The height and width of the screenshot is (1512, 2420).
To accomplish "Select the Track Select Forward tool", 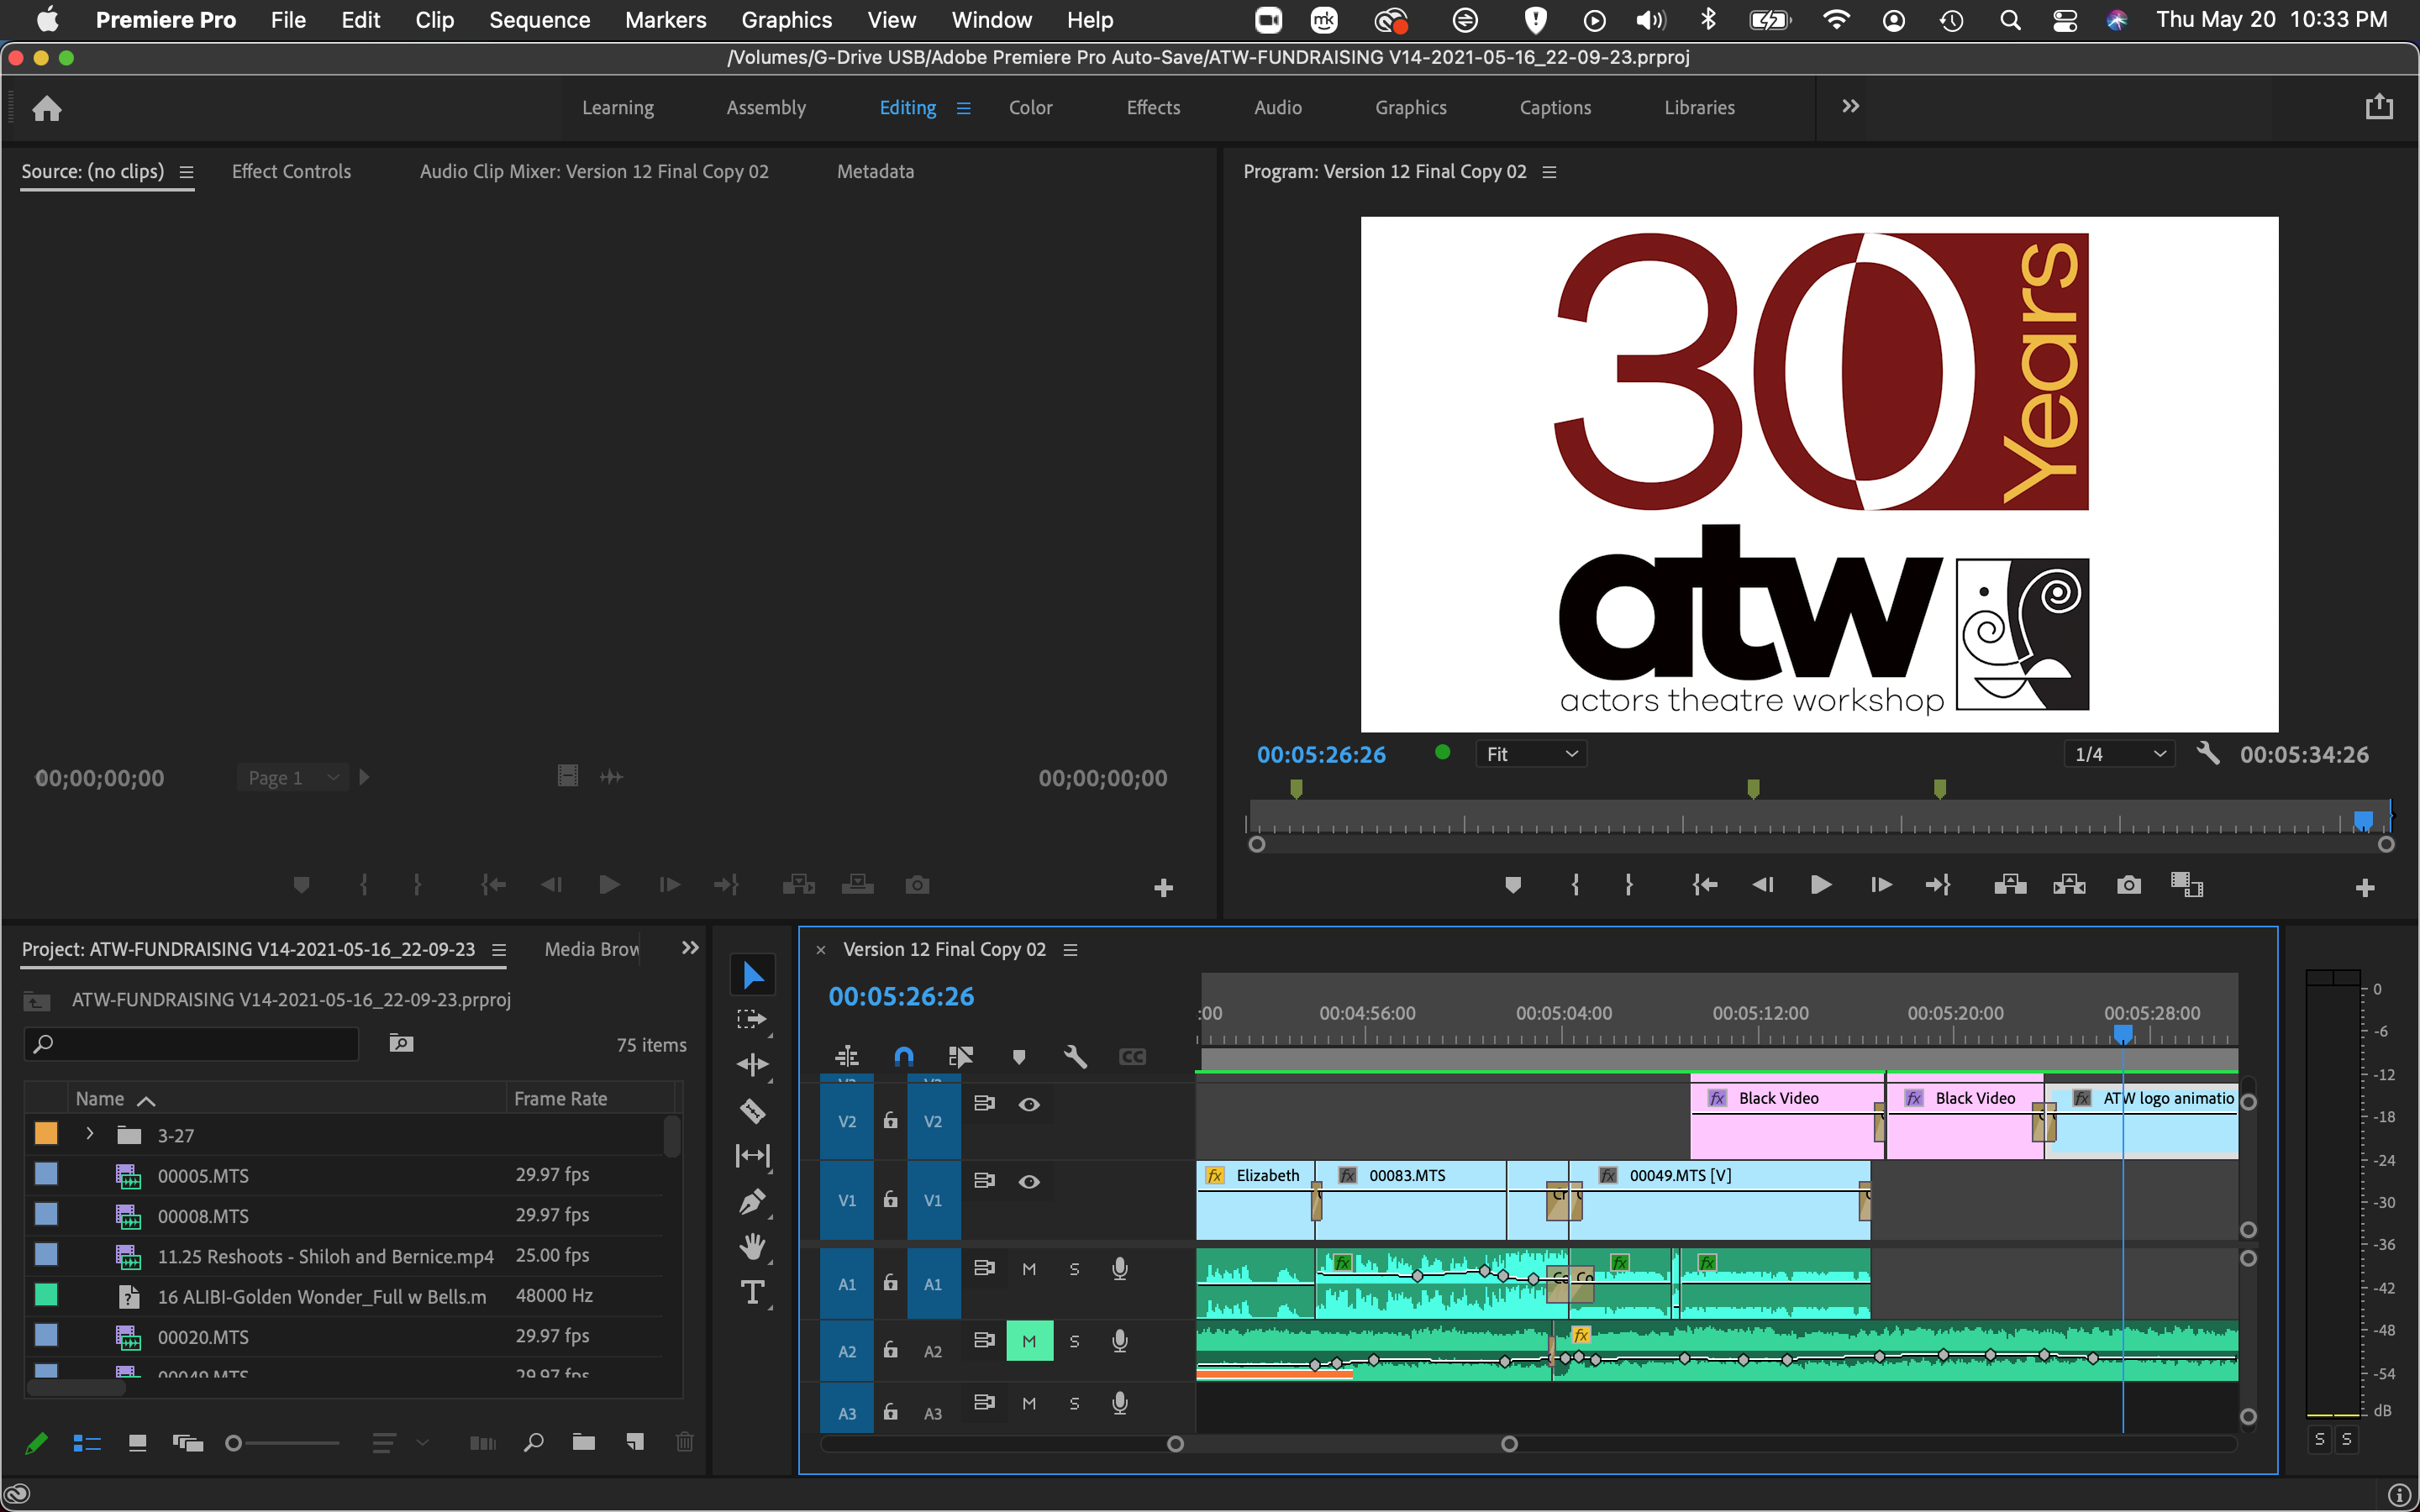I will point(753,1019).
